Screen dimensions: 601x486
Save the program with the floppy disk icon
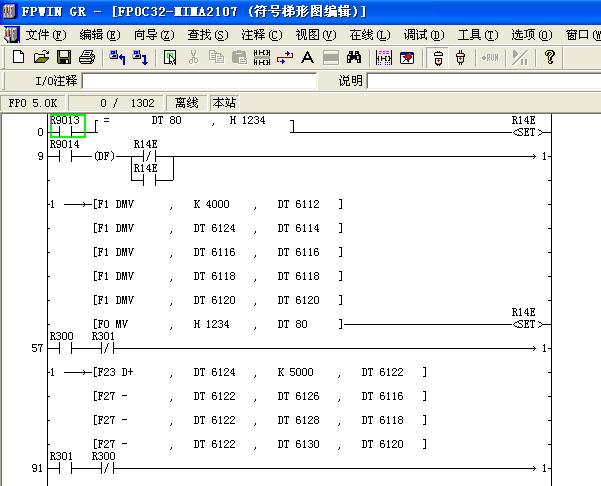click(64, 58)
